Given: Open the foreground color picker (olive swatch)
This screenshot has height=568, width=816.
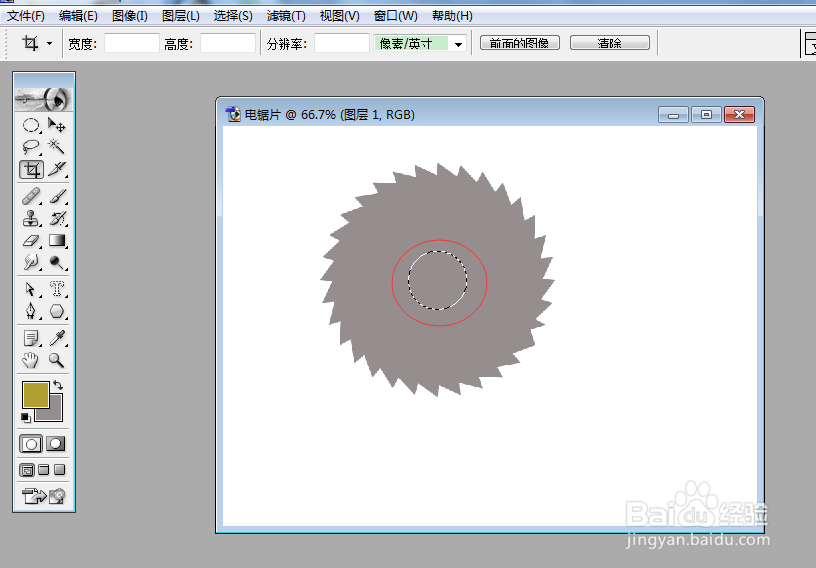Looking at the screenshot, I should (35, 394).
